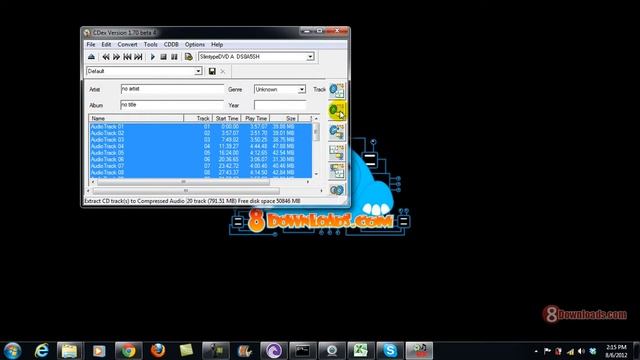Stop playback with the Stop button
Viewport: 640px width, 360px height.
[163, 57]
